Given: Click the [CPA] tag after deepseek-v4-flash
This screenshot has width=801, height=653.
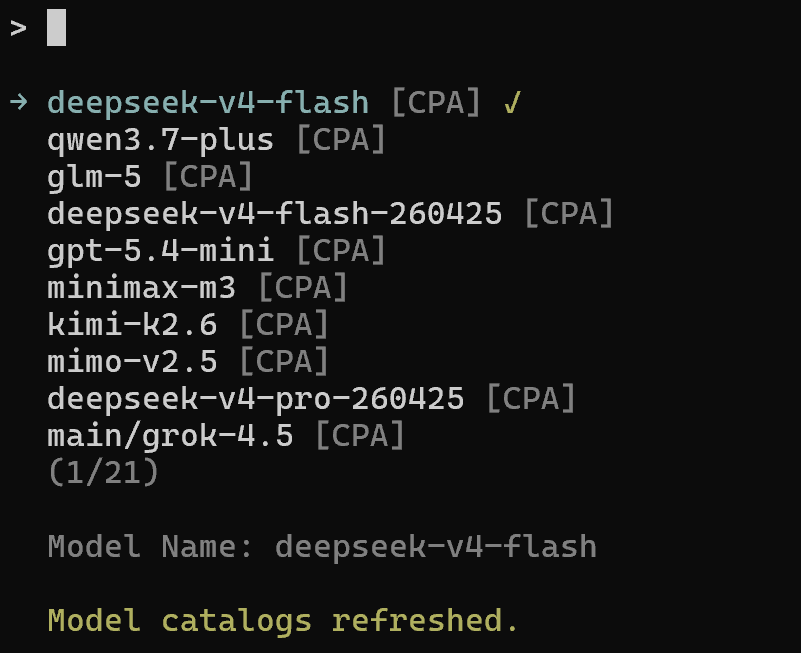Looking at the screenshot, I should click(x=436, y=102).
